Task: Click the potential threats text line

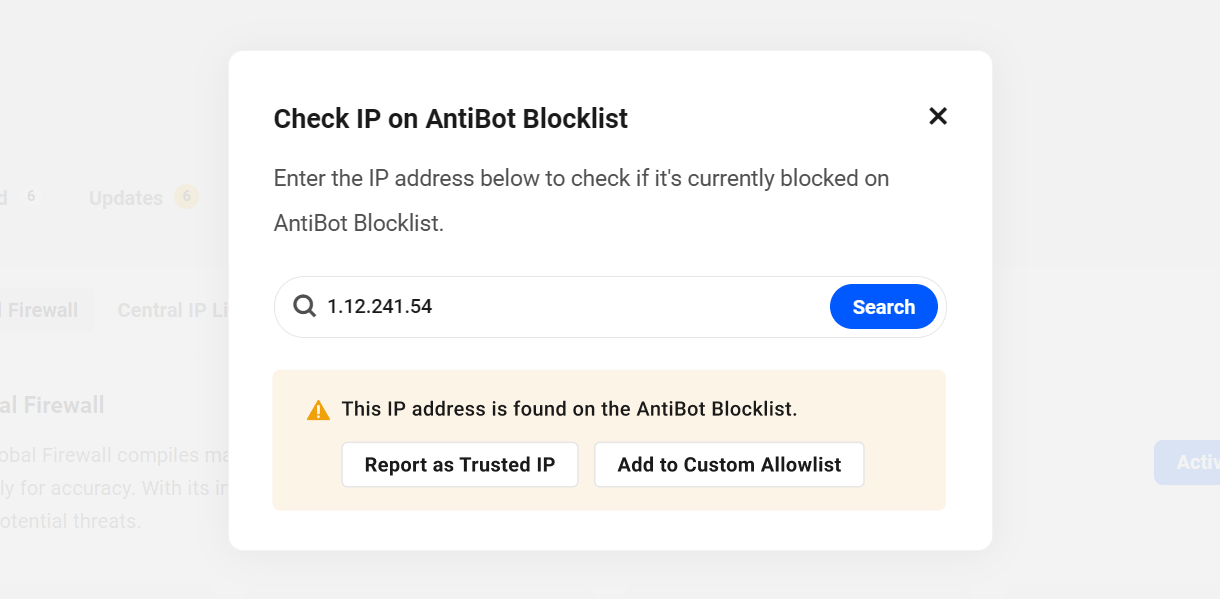Action: pos(70,521)
